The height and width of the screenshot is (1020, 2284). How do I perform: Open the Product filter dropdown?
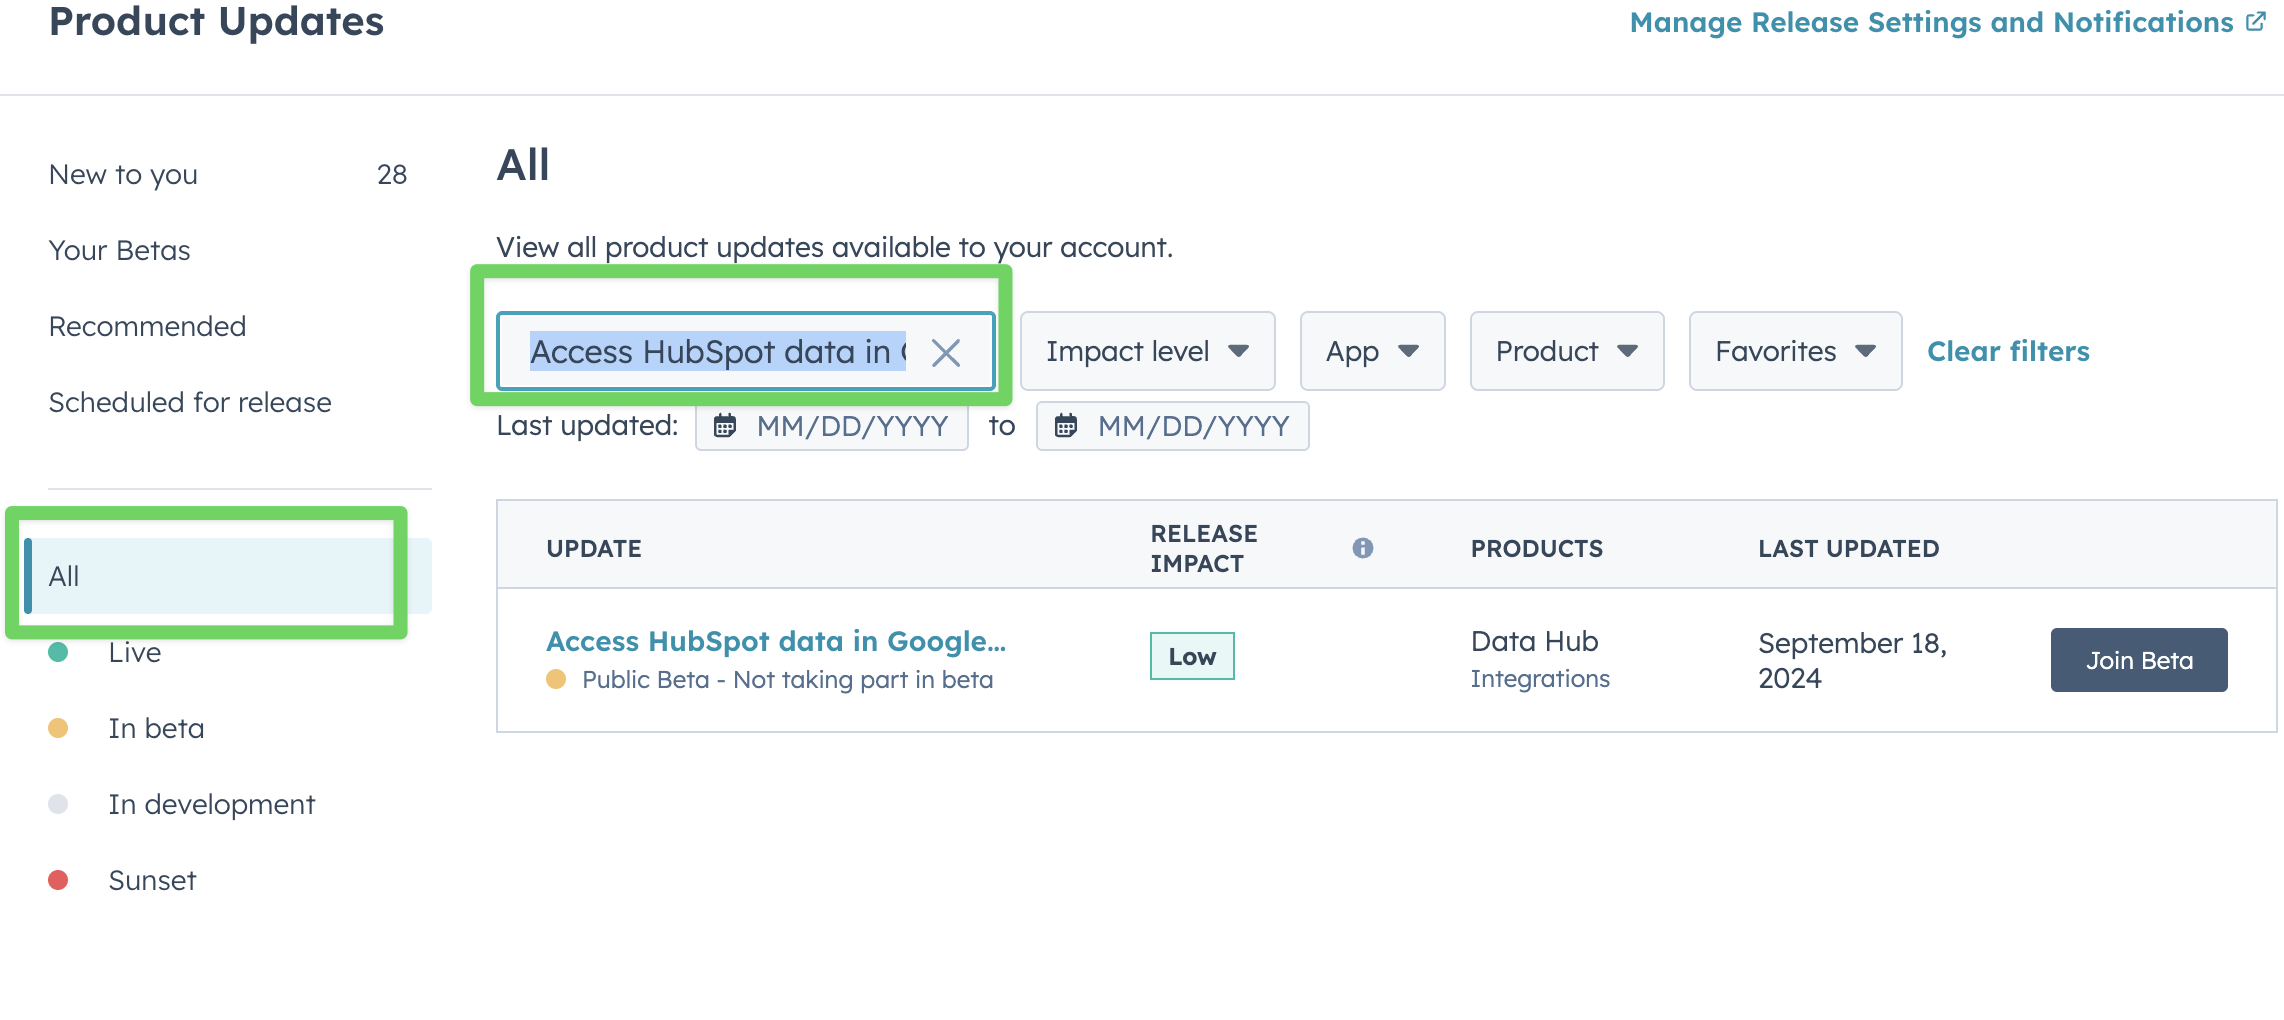click(1566, 351)
